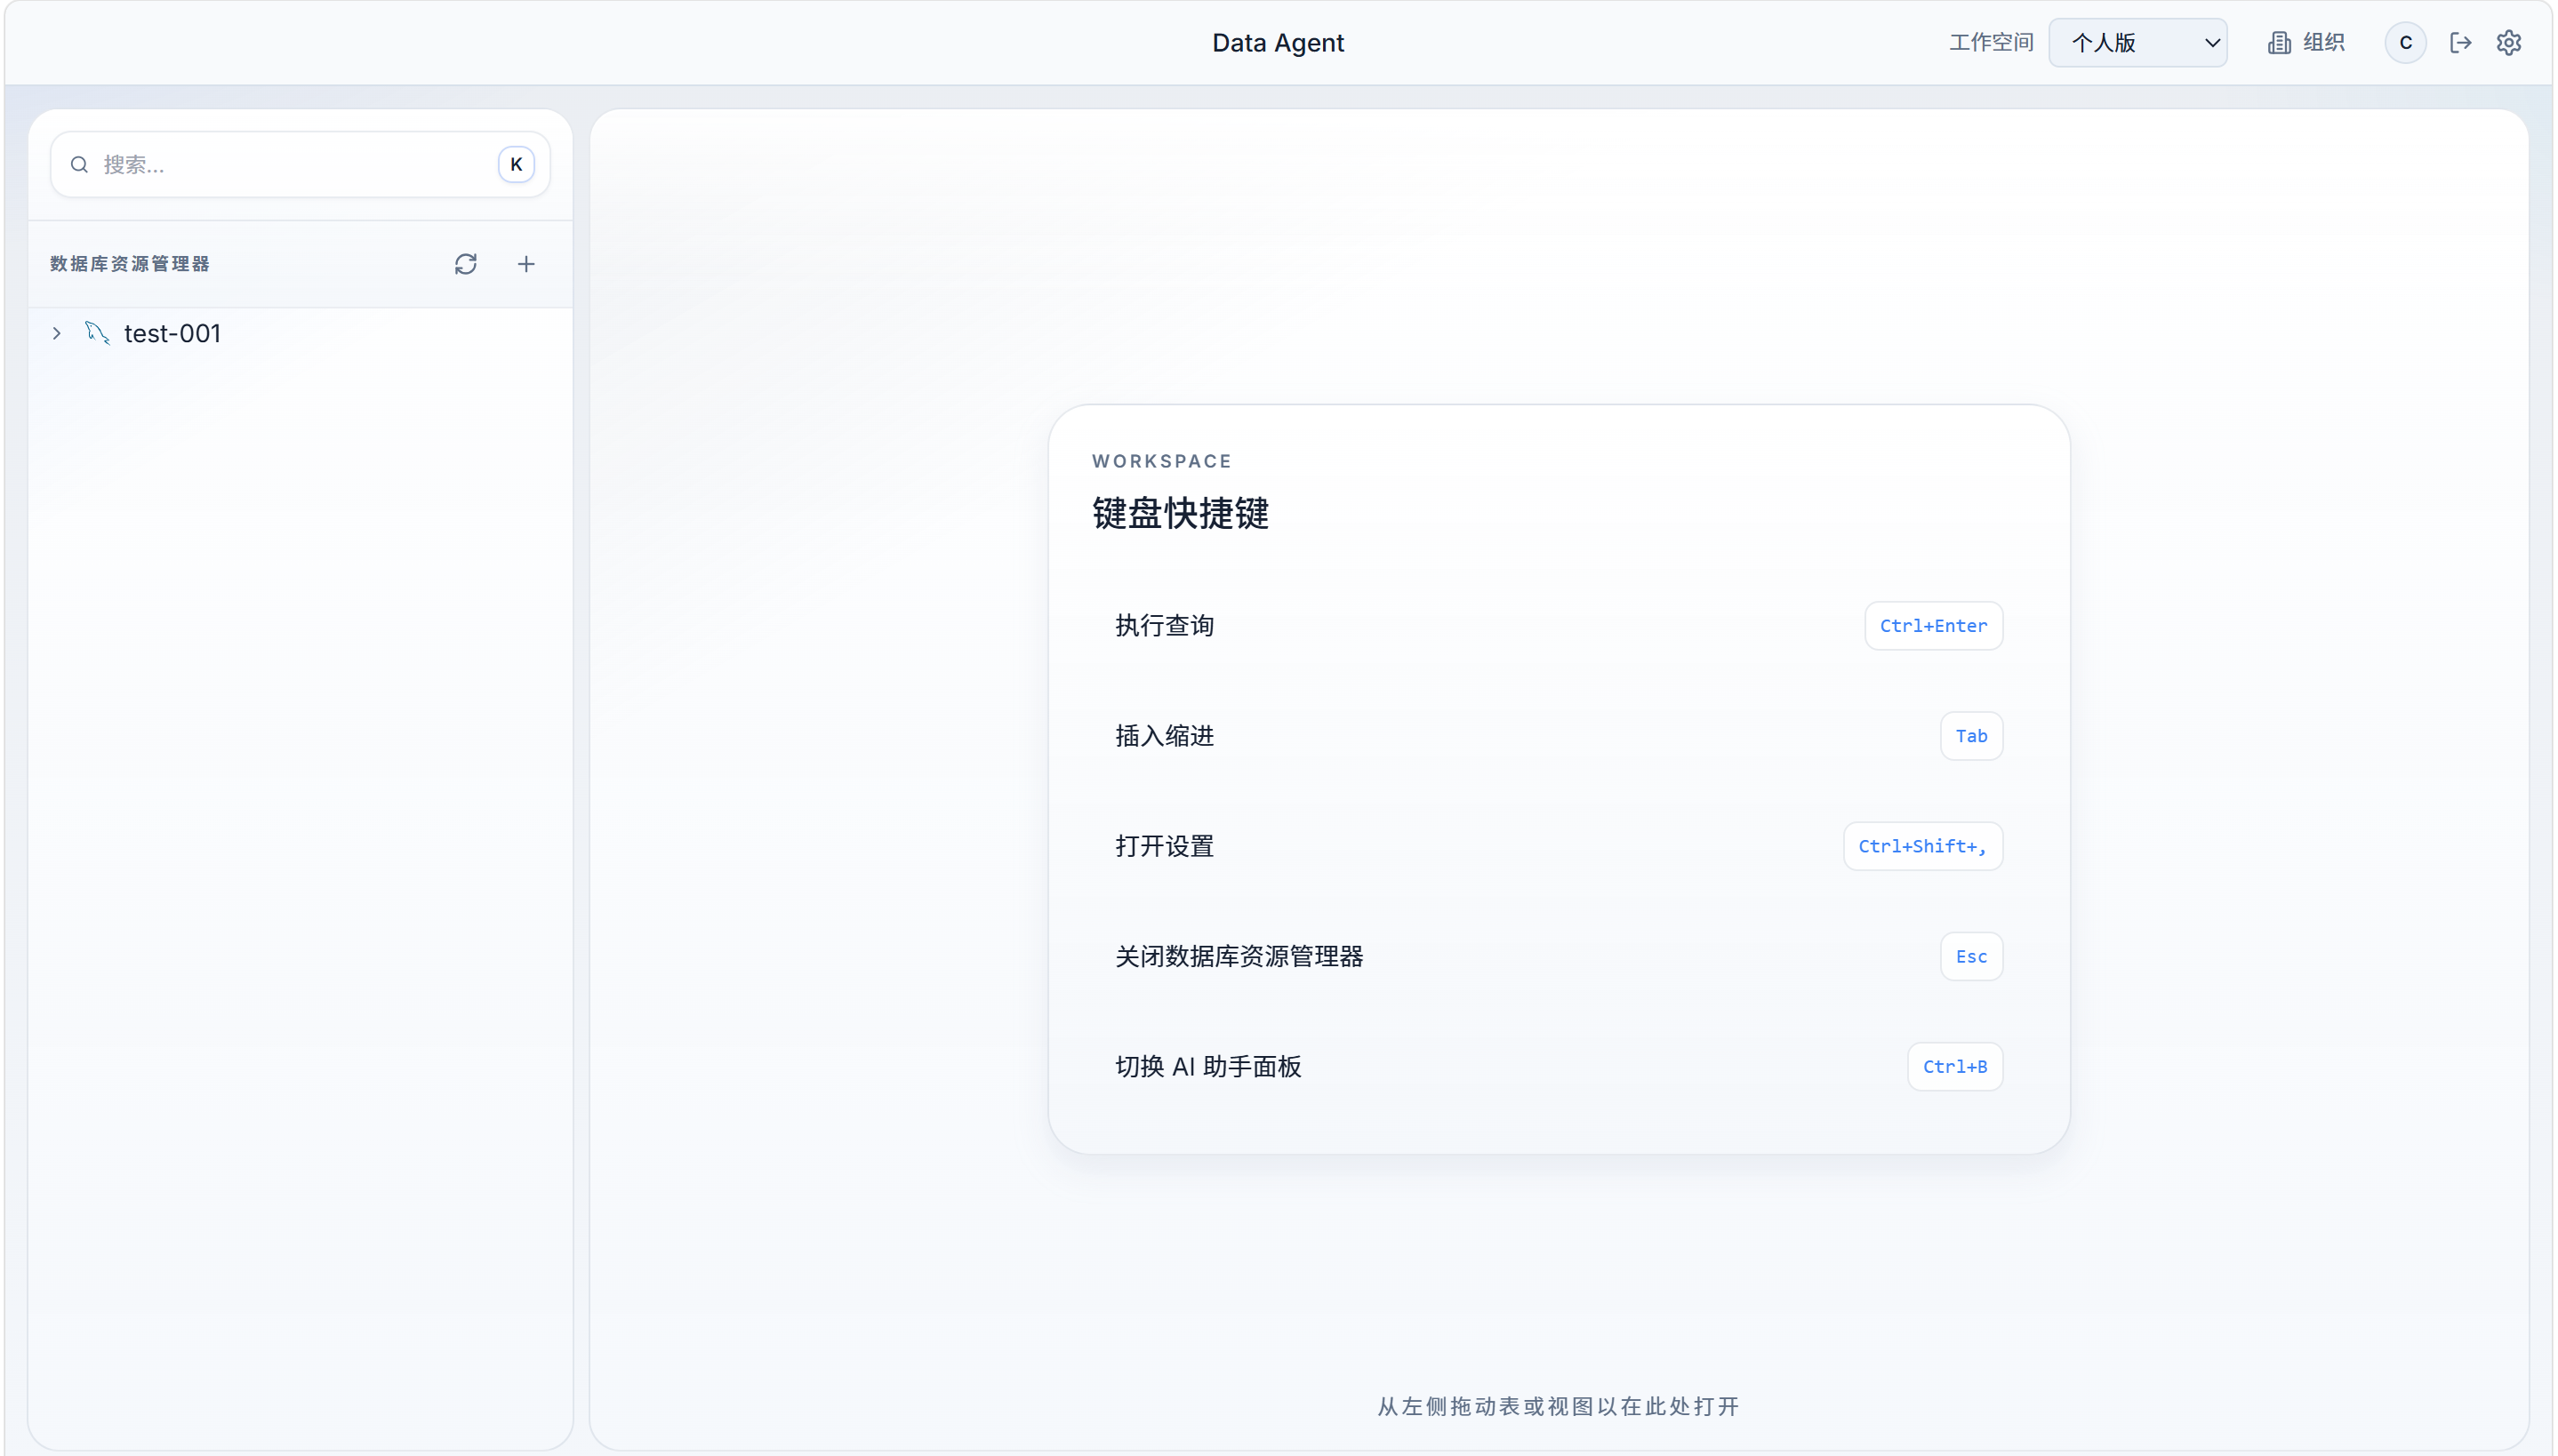
Task: Click the 切换 AI 助手面板 label
Action: [1208, 1066]
